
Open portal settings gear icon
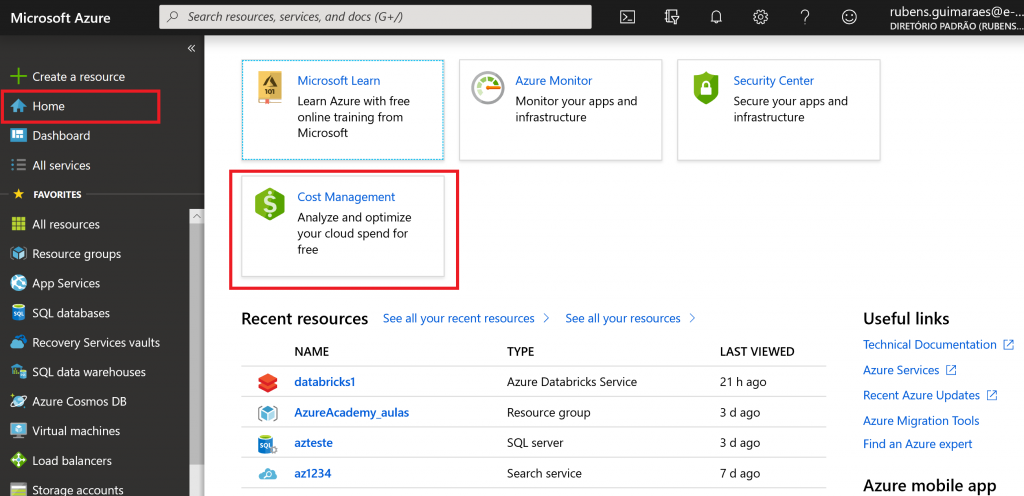(x=760, y=17)
